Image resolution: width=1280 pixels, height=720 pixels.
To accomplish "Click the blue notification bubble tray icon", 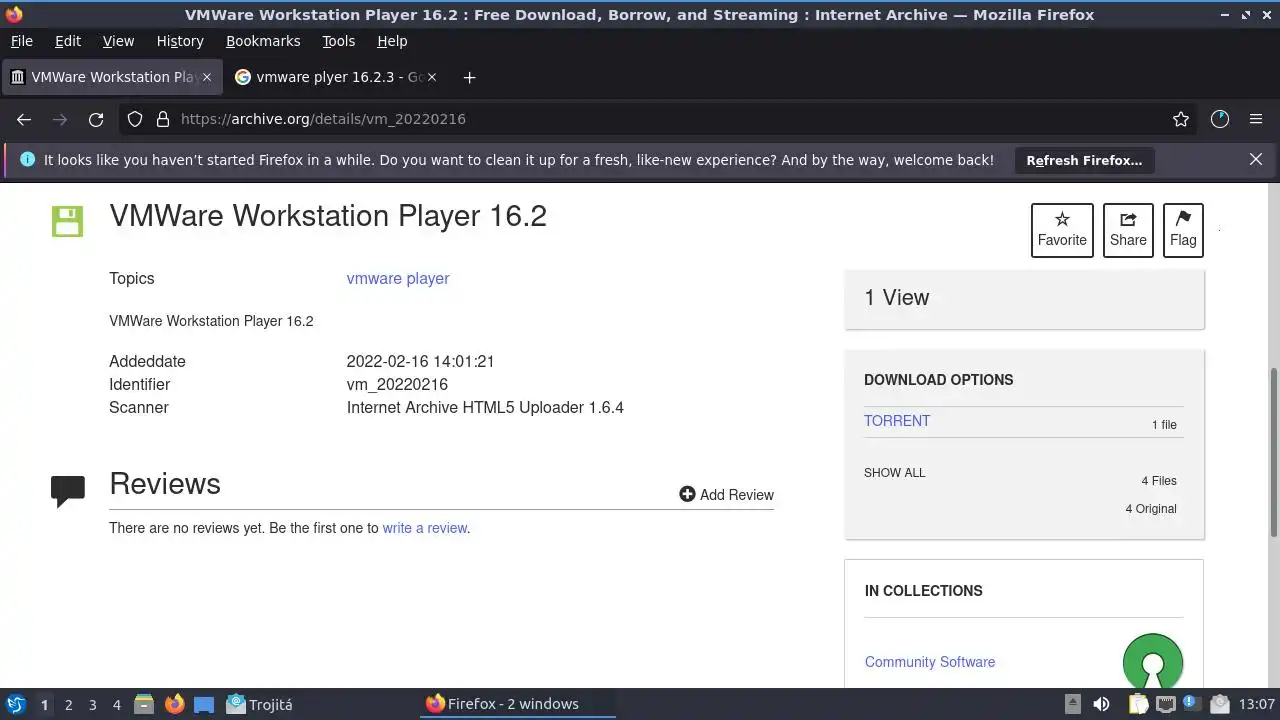I will (1192, 704).
